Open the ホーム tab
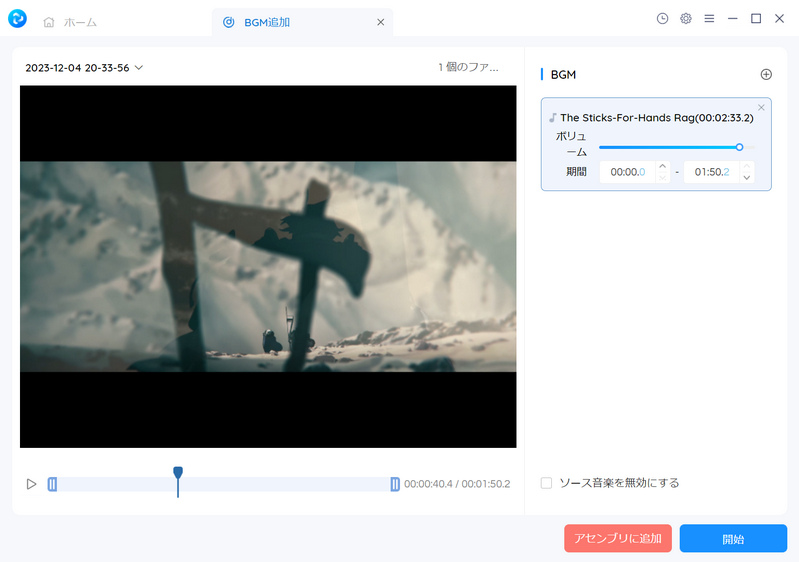 click(x=70, y=22)
